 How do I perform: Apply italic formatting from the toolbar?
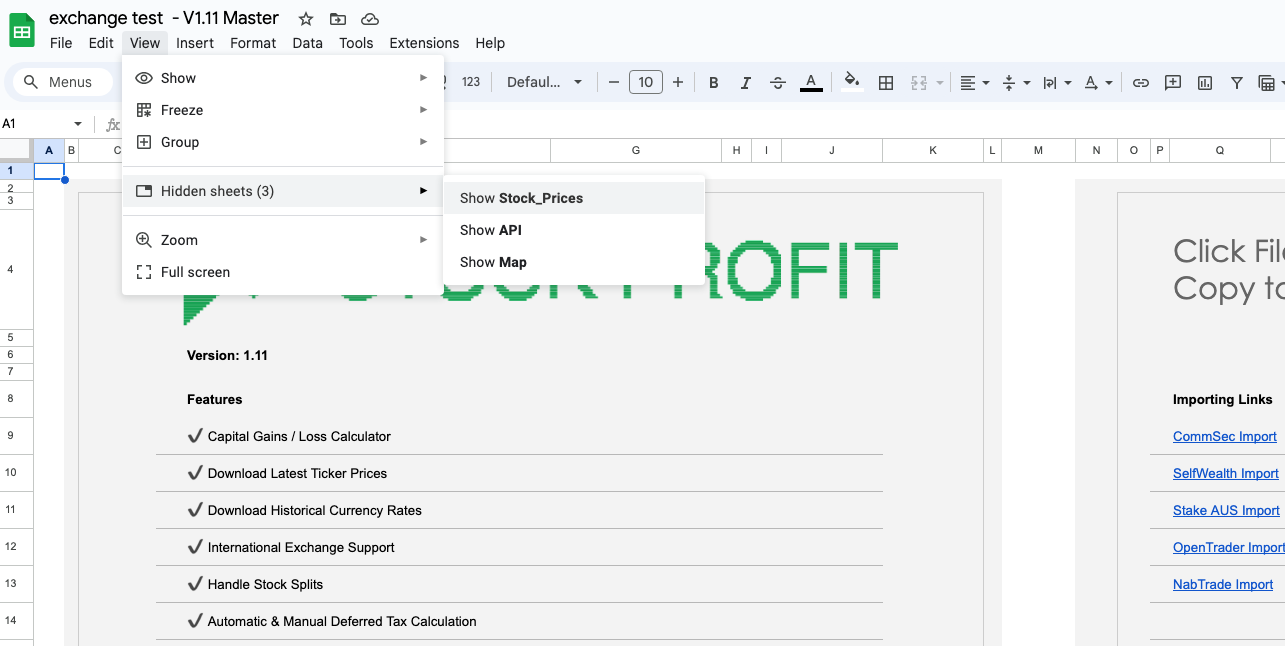click(x=746, y=82)
